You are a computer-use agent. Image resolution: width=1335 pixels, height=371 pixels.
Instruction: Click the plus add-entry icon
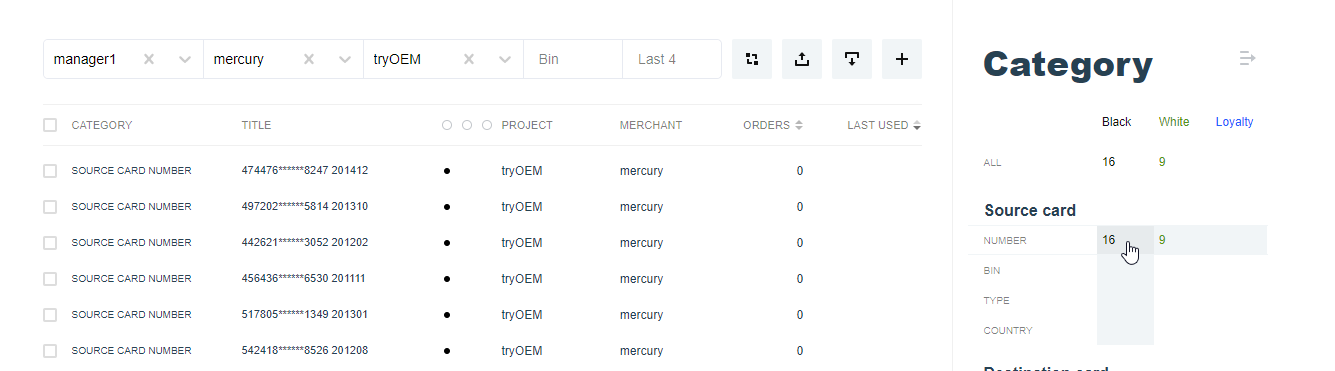[x=902, y=59]
